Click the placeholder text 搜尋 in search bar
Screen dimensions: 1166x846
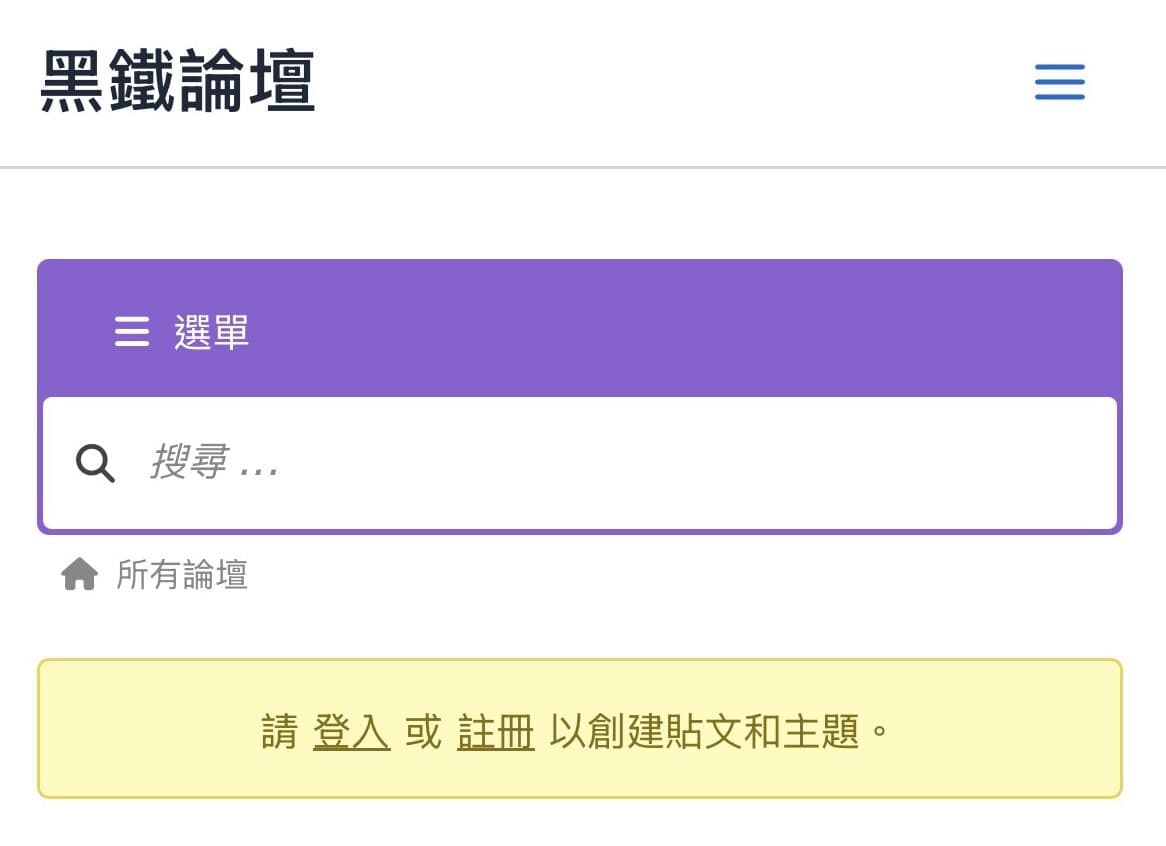(x=190, y=462)
